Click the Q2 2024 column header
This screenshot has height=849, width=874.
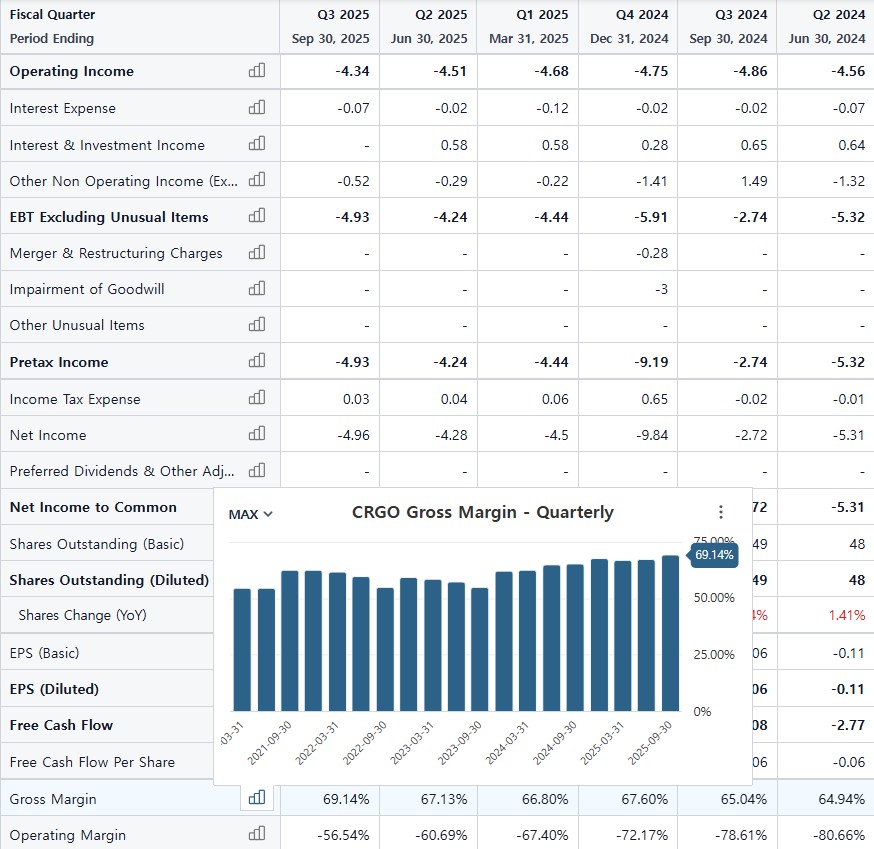[x=826, y=27]
